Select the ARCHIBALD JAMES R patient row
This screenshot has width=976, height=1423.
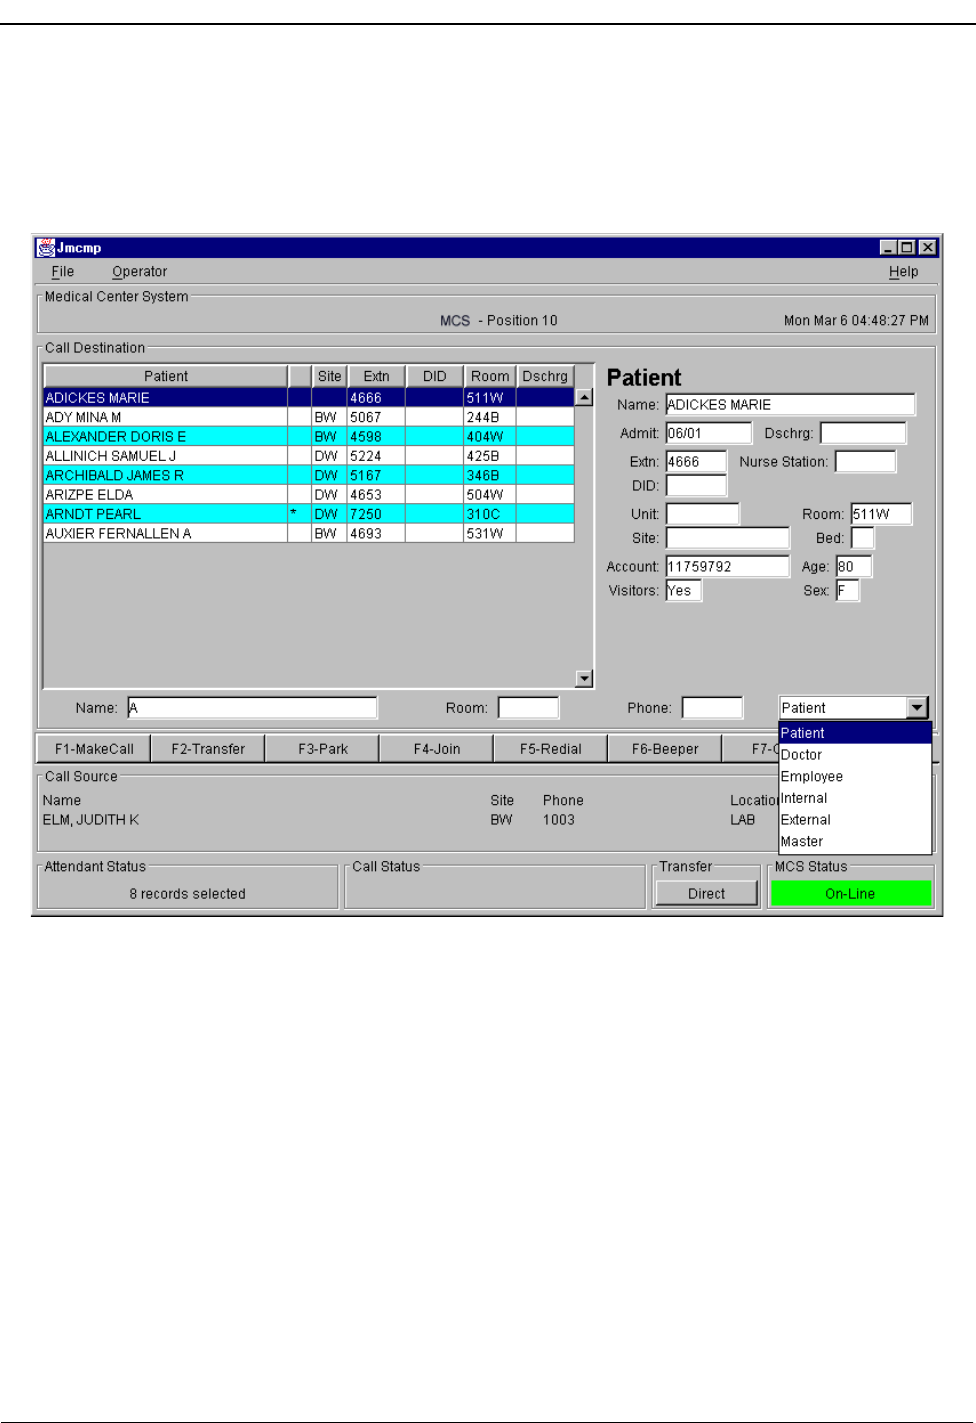tap(309, 475)
